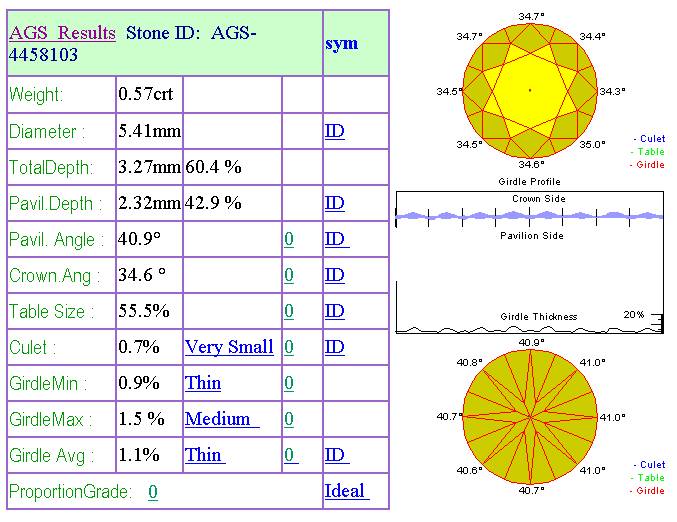Open the ID link in Pavil. Angle row
Viewport: 677px width, 522px height.
pos(337,239)
